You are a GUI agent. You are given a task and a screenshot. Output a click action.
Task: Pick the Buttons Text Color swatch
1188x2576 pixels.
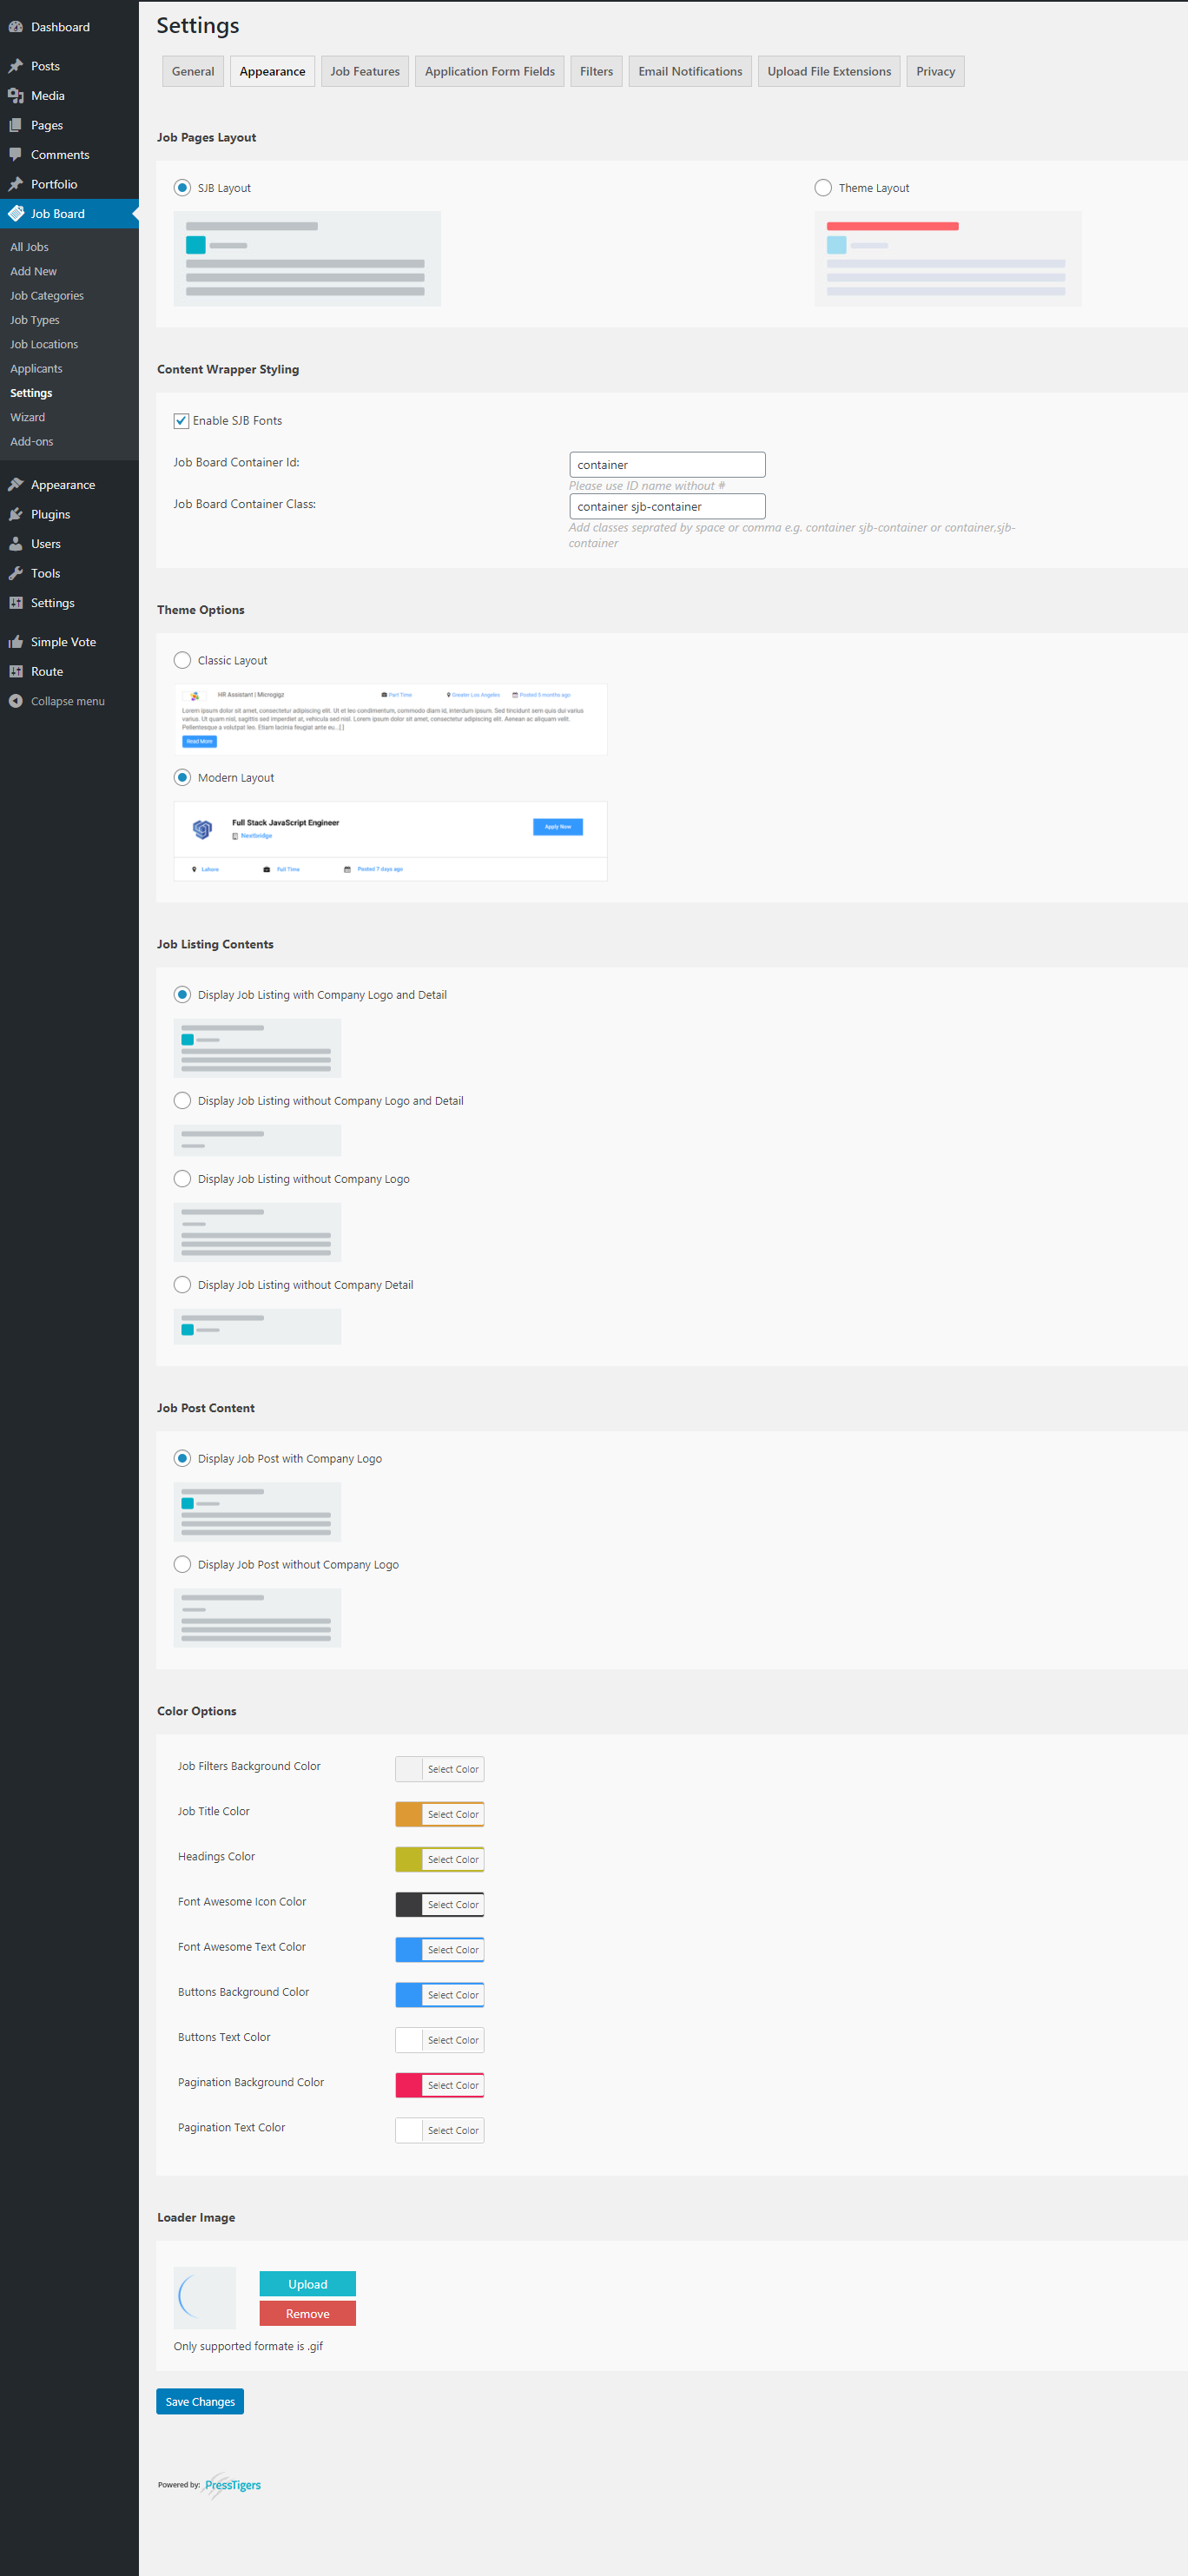coord(409,2040)
